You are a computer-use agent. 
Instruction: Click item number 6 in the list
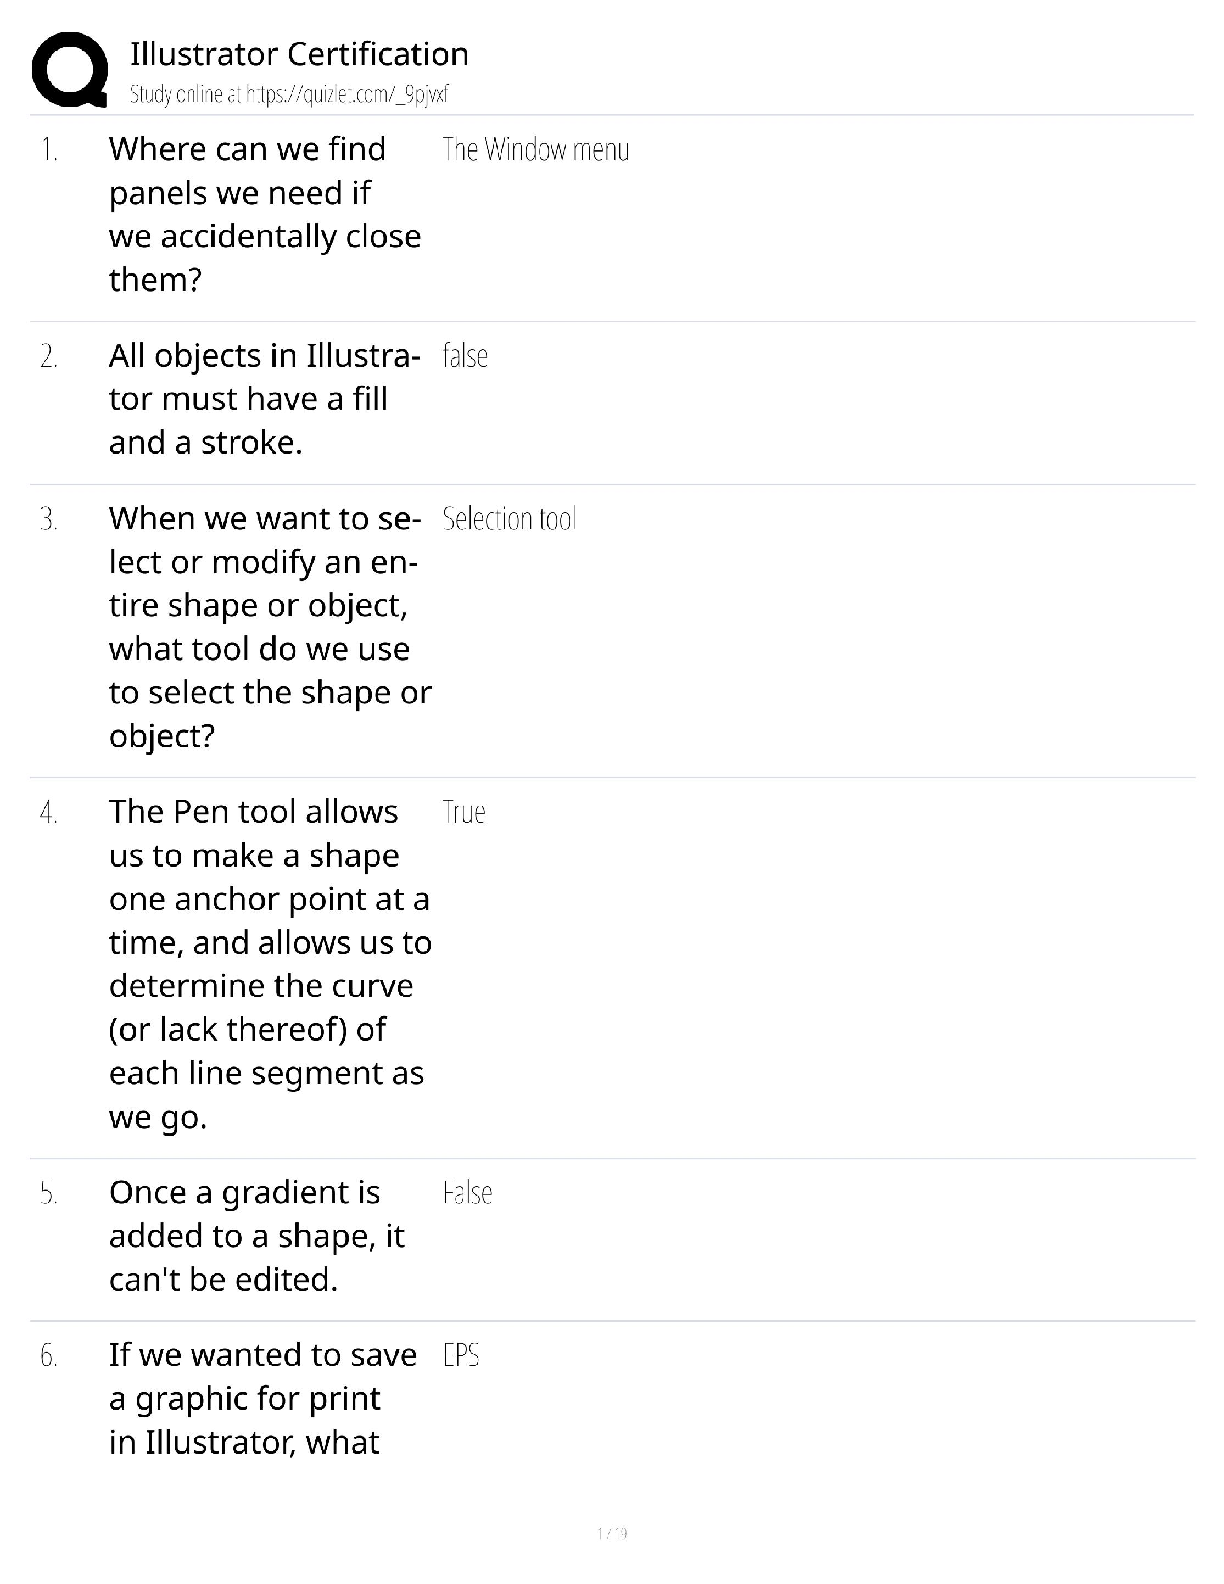click(x=49, y=1356)
